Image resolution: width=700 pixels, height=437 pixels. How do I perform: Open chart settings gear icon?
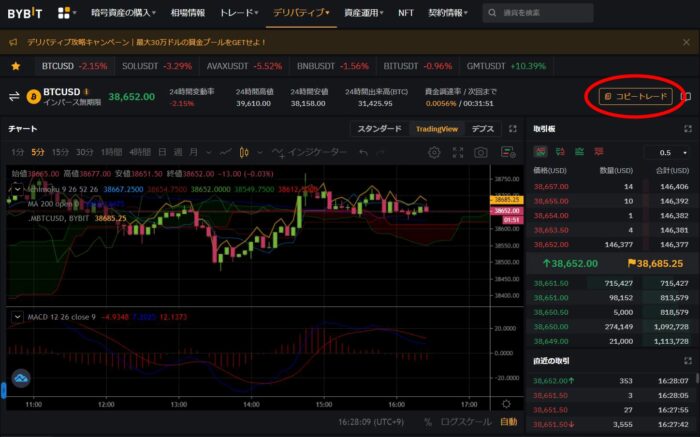[434, 153]
